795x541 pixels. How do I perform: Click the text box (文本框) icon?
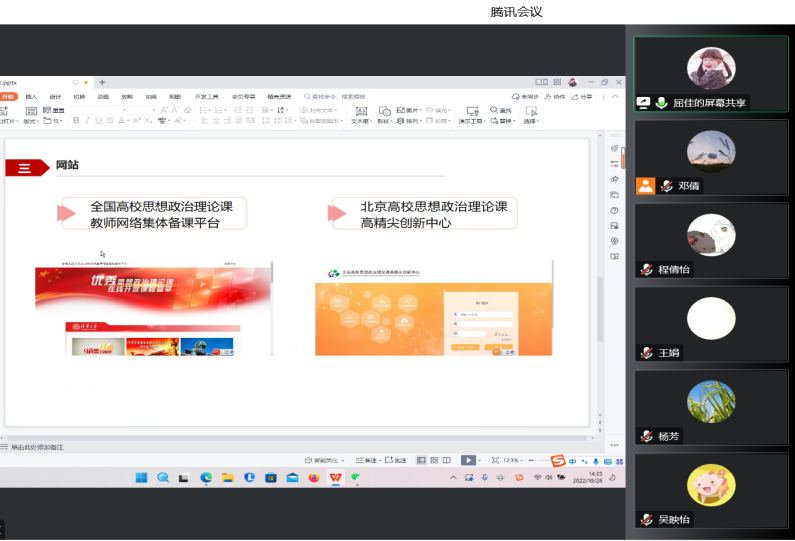361,111
